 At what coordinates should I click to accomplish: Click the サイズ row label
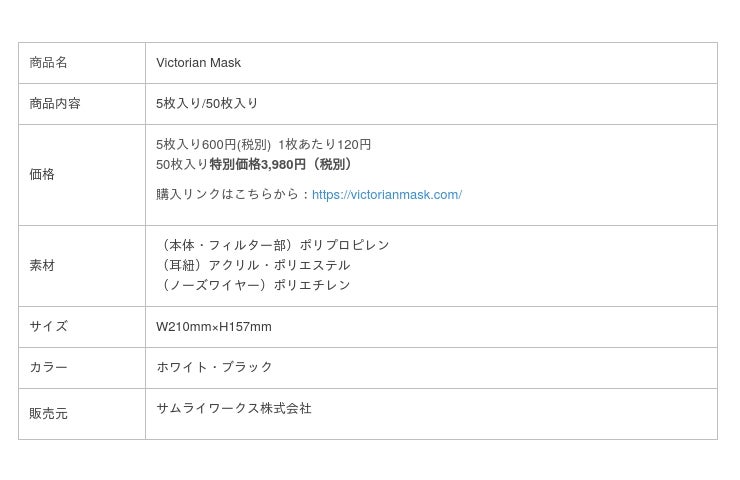point(48,327)
